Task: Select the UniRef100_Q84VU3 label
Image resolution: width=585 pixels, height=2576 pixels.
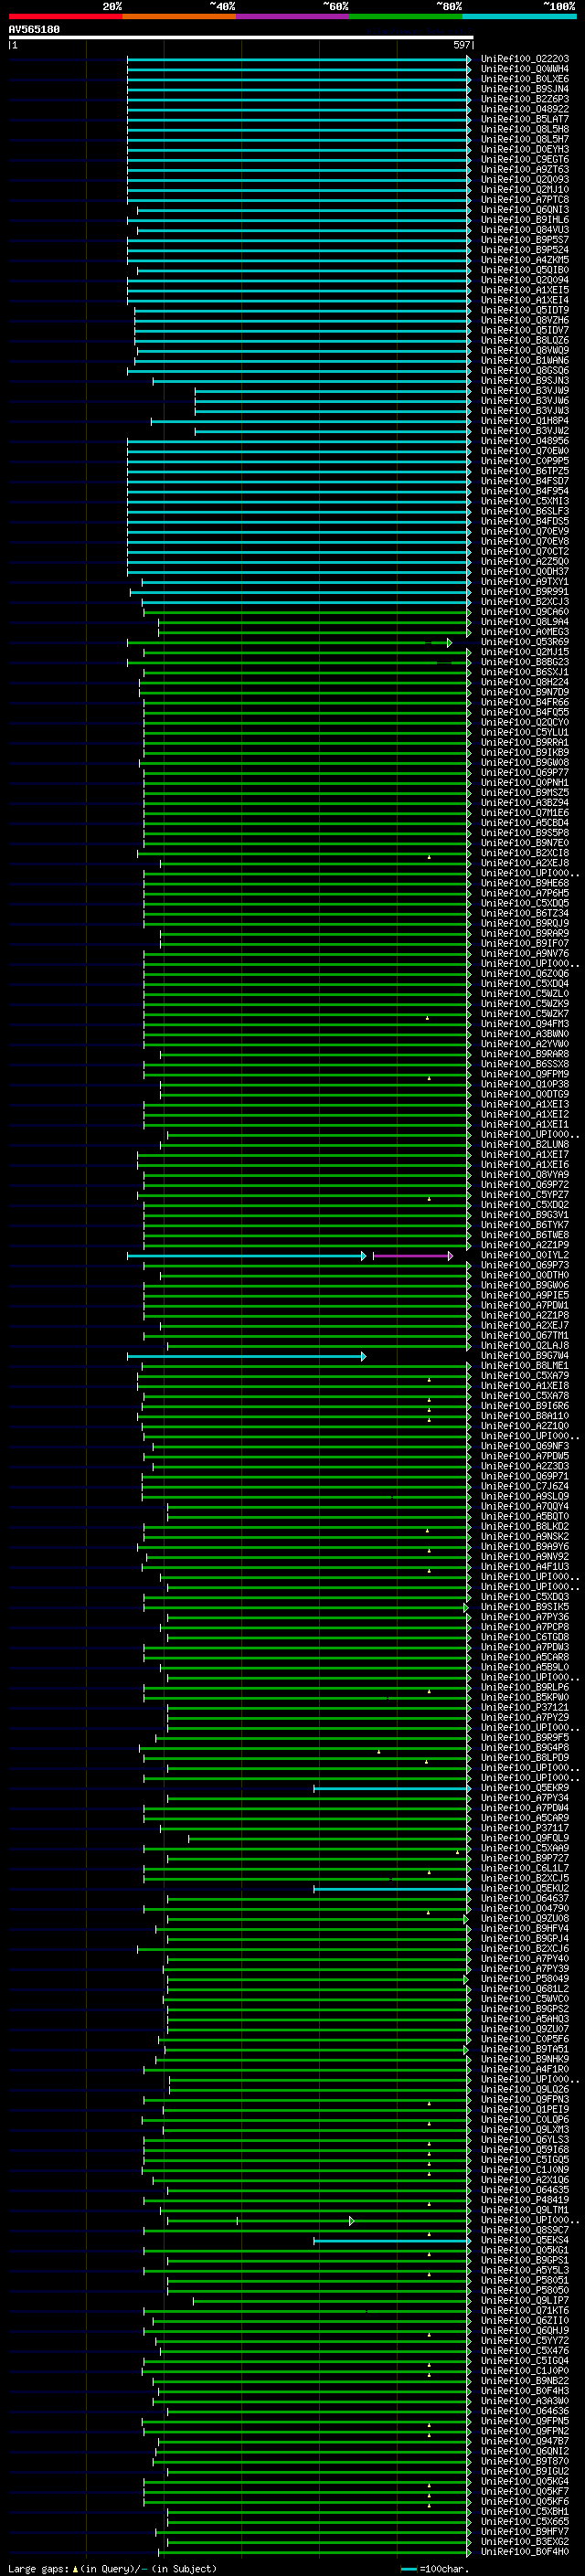Action: (525, 230)
